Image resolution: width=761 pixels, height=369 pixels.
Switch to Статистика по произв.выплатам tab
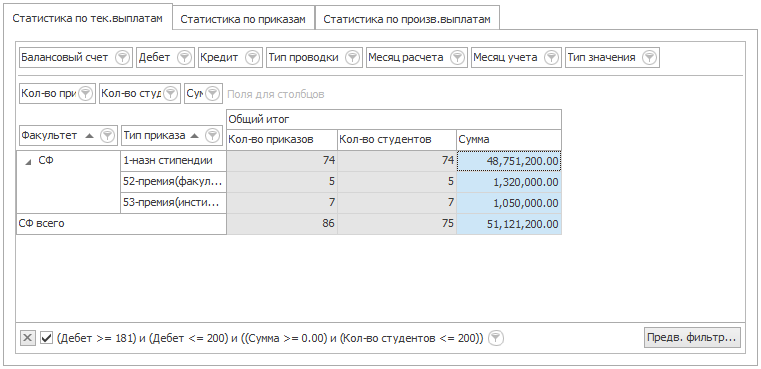click(x=407, y=19)
